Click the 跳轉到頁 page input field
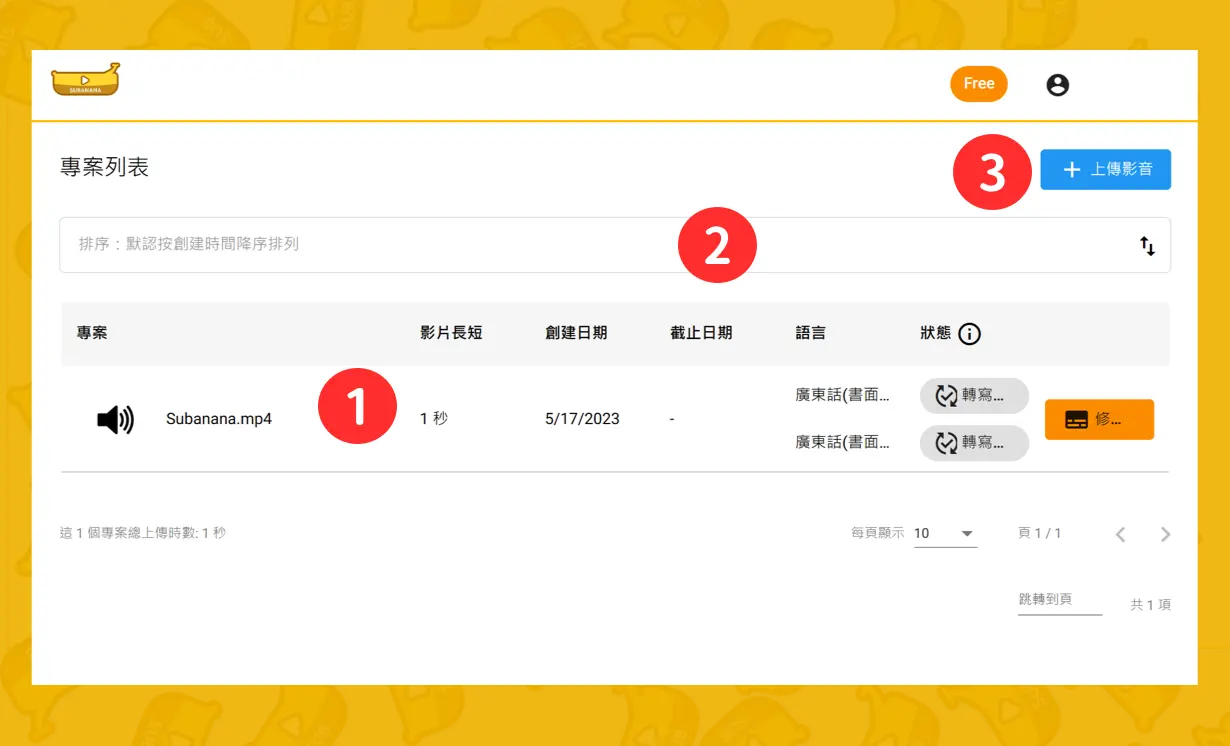1230x746 pixels. pos(1059,600)
